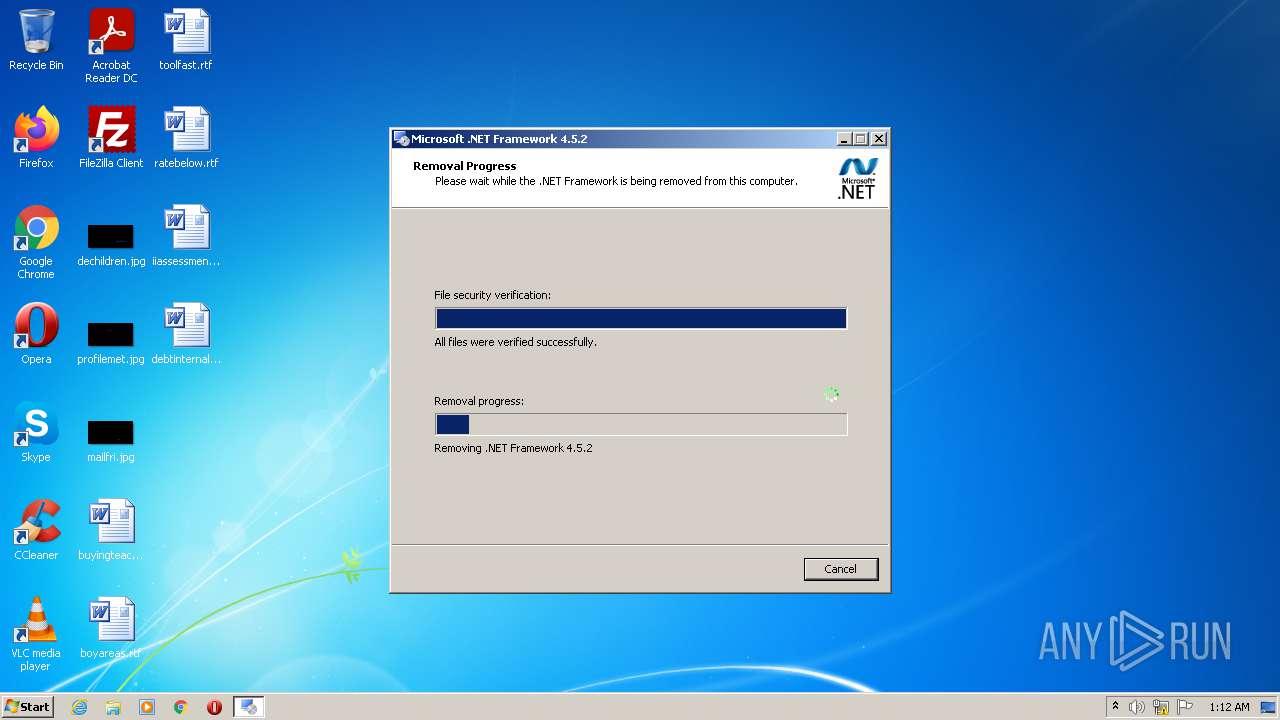
Task: Open the Google Chrome desktop shortcut
Action: tap(36, 241)
